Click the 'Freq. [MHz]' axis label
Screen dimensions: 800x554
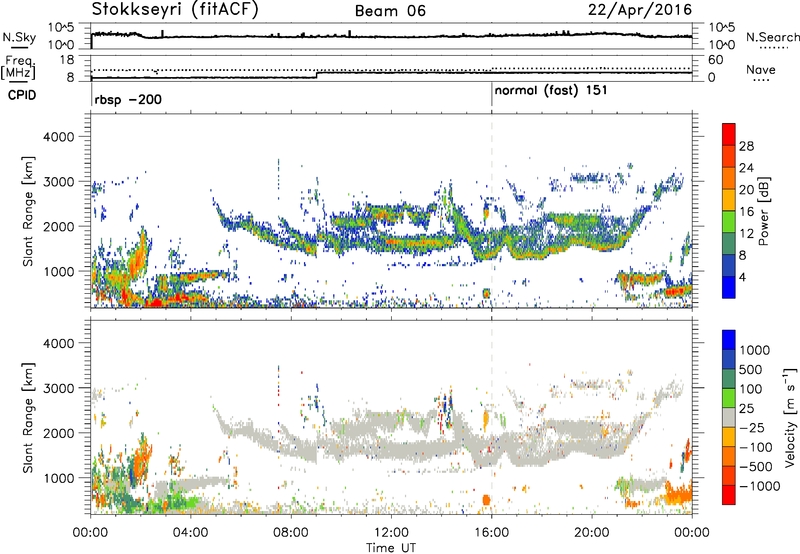(18, 68)
